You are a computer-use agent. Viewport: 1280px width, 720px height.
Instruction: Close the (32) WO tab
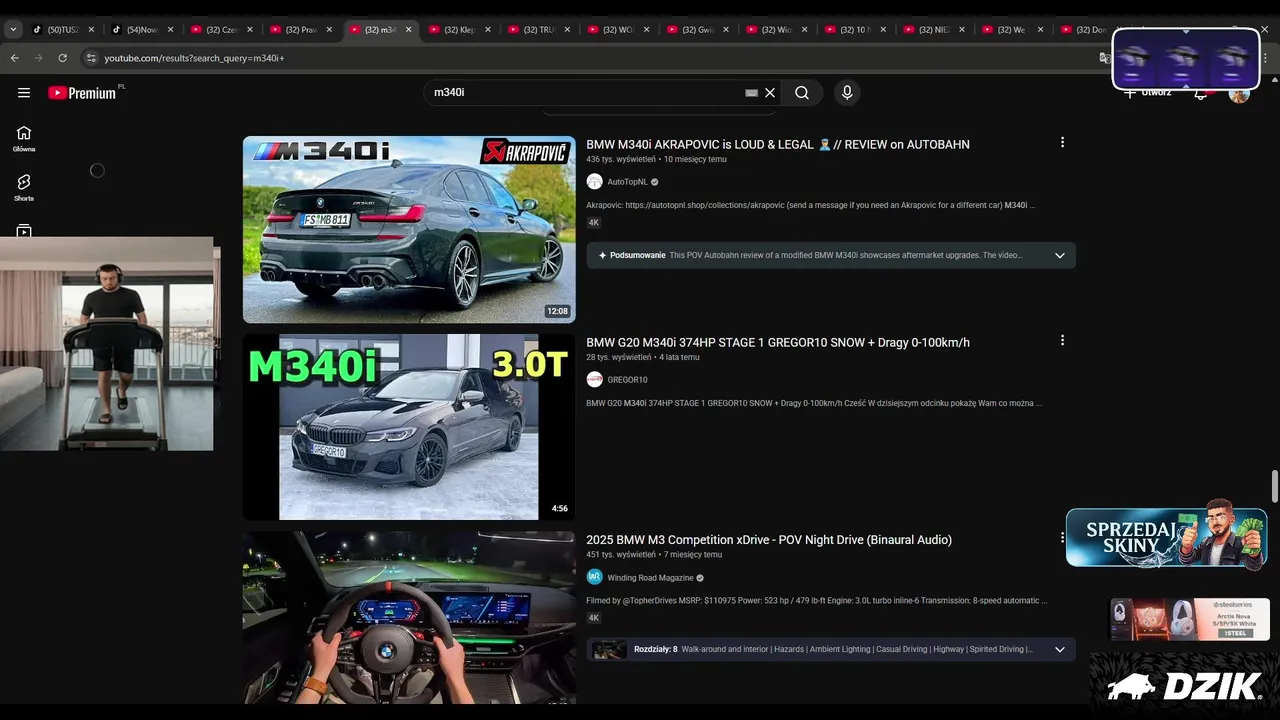pyautogui.click(x=646, y=30)
